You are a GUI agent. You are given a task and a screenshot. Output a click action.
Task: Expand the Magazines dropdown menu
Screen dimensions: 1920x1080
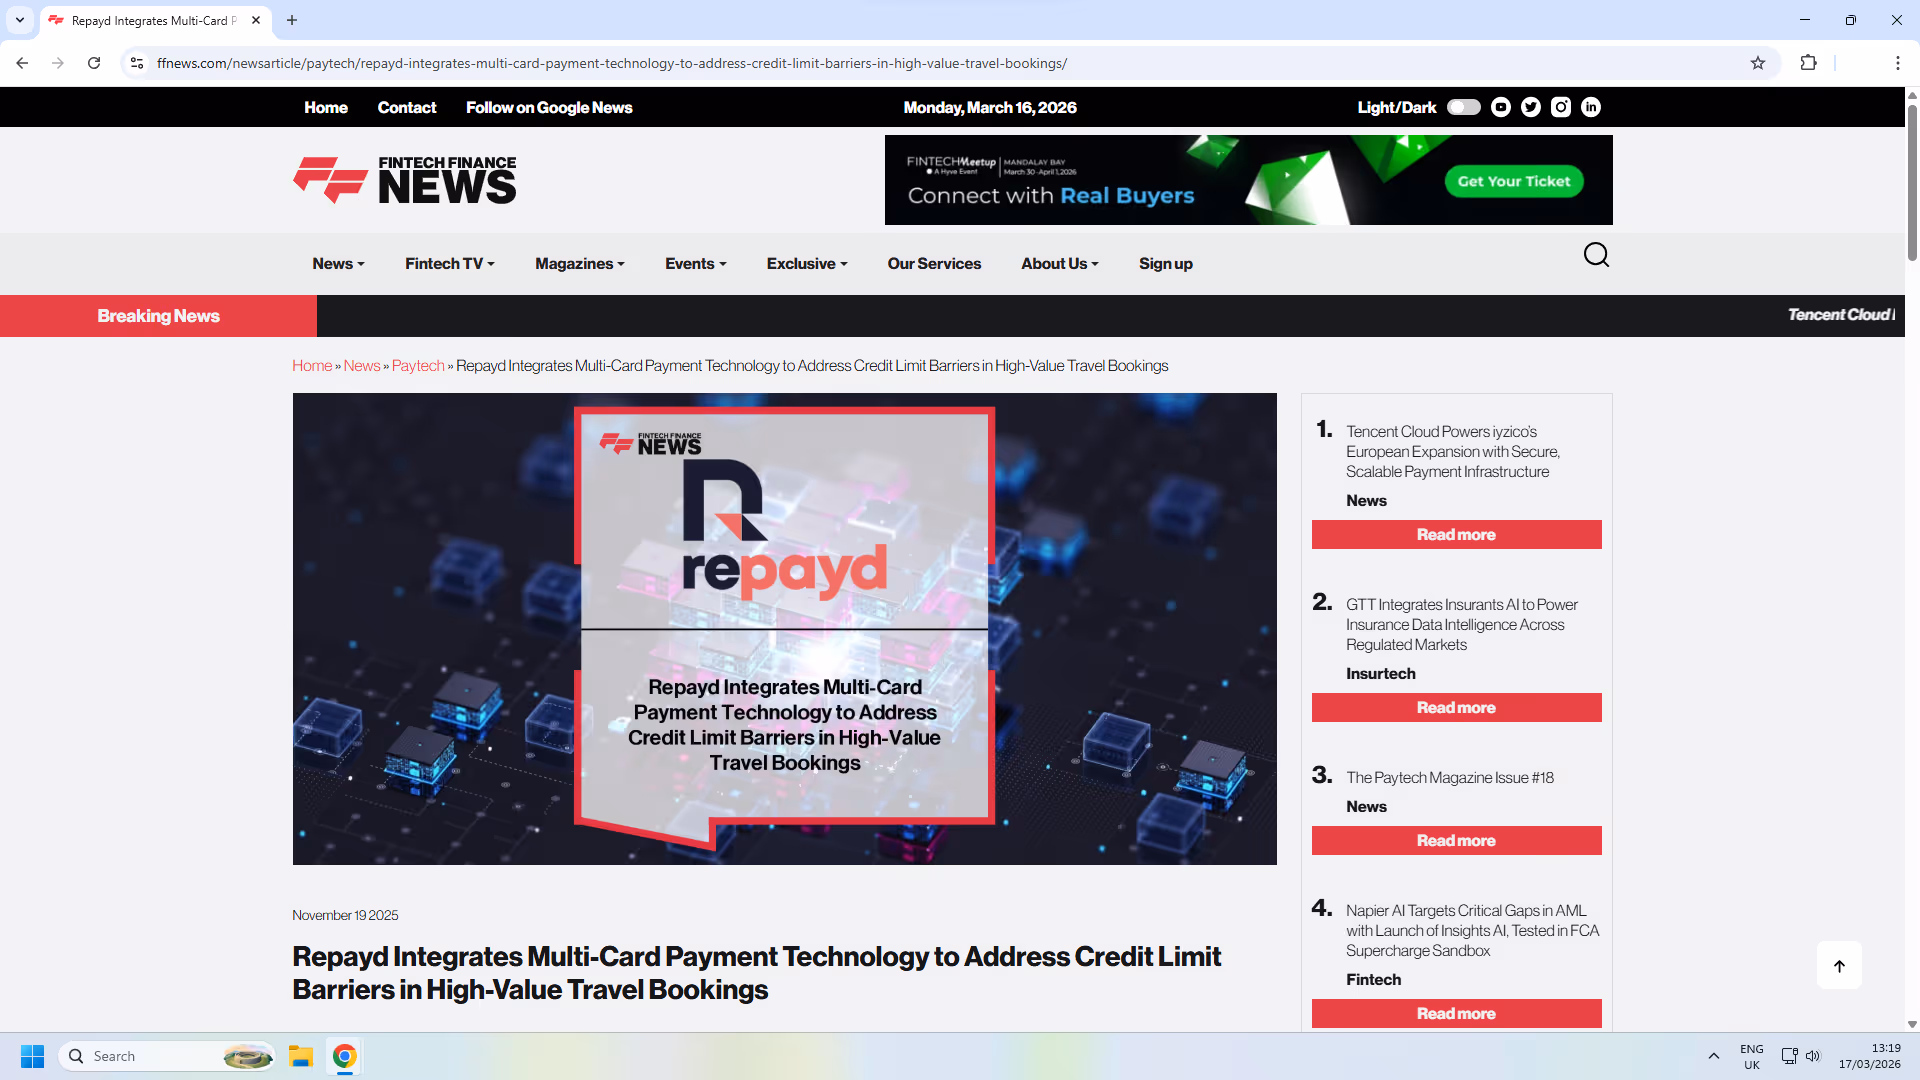[580, 264]
